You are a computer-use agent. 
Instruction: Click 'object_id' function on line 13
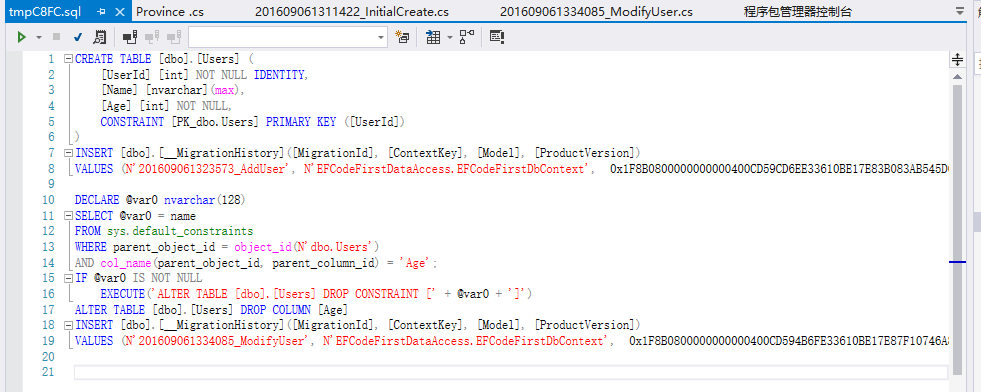[263, 247]
